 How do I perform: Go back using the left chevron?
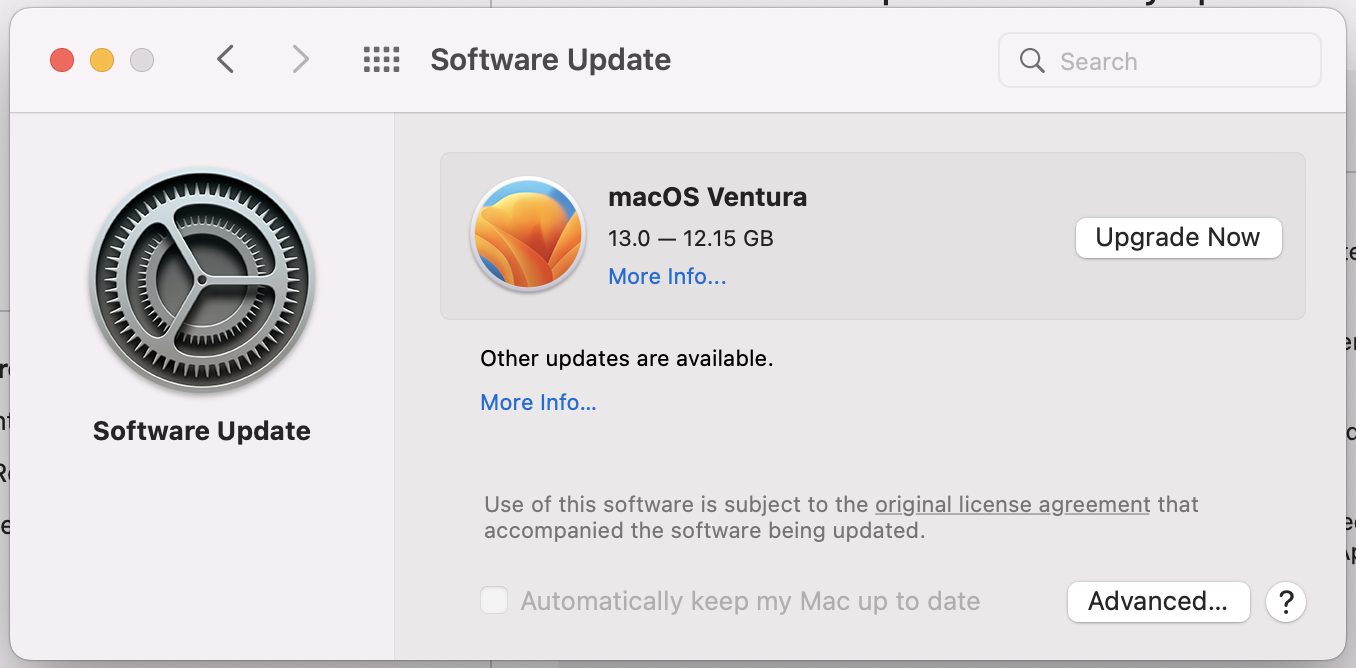pos(226,60)
